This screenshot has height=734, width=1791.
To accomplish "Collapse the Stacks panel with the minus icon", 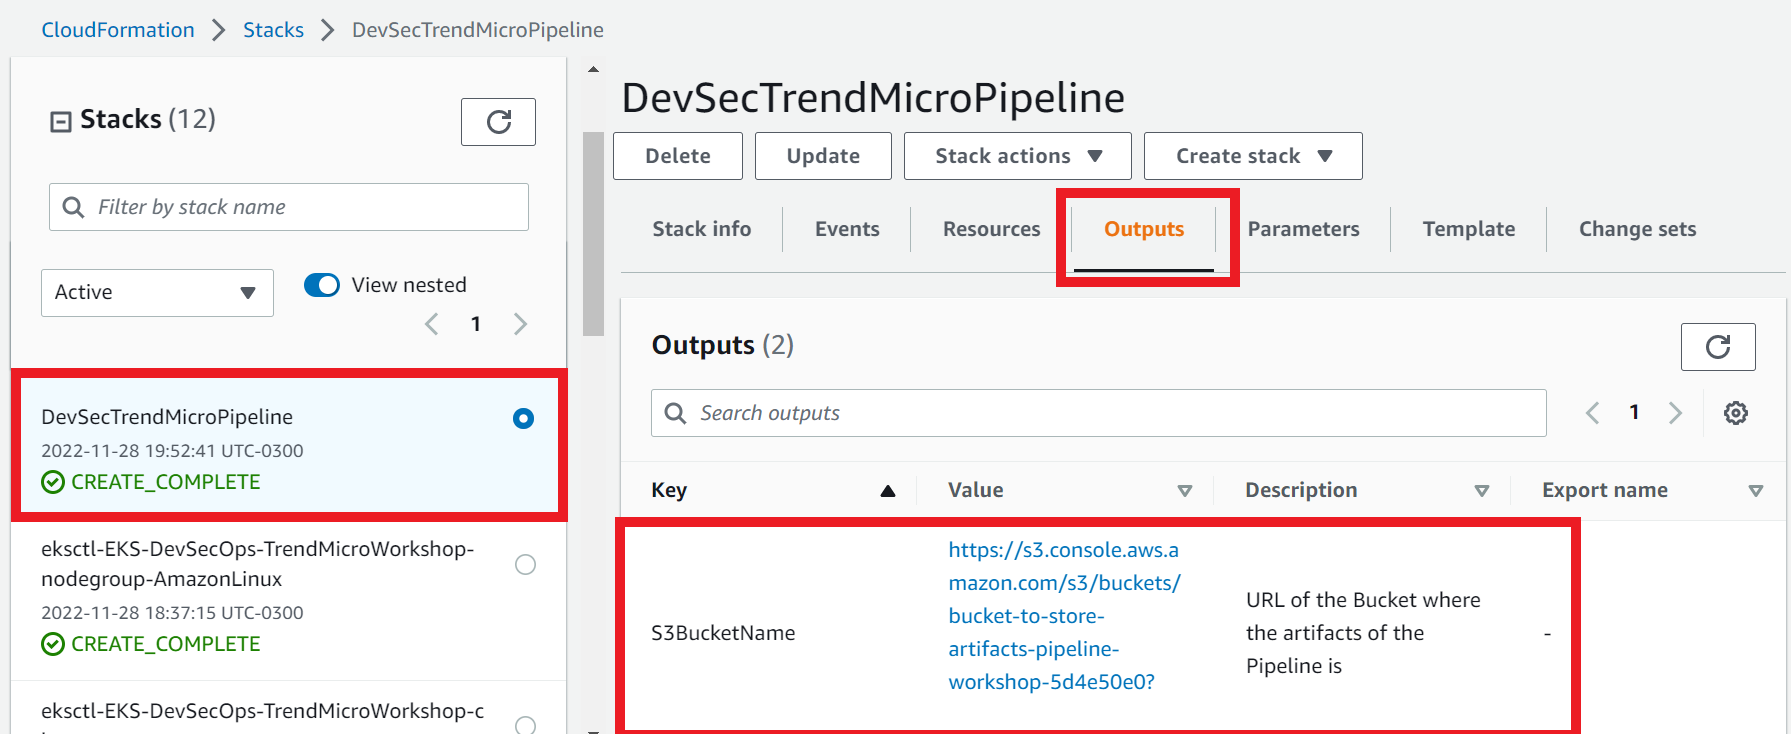I will (61, 121).
